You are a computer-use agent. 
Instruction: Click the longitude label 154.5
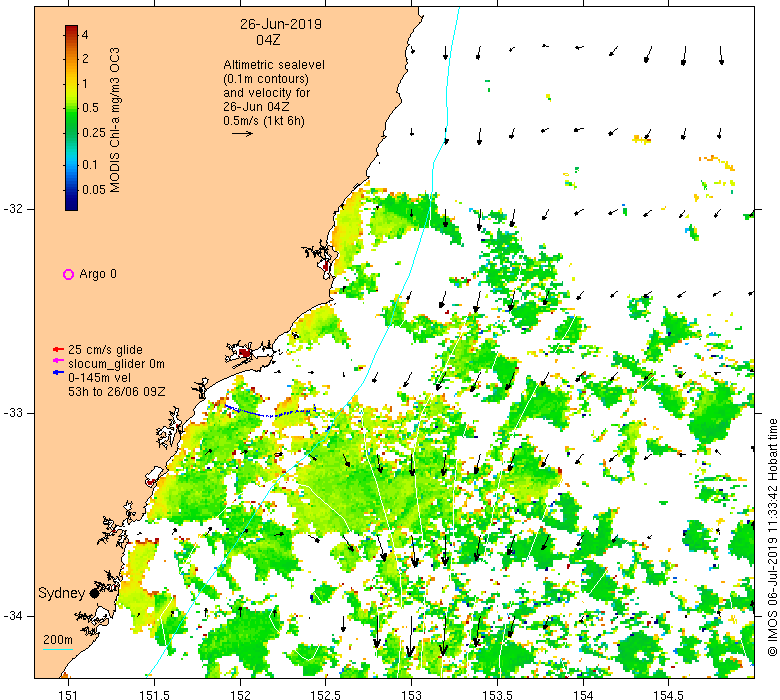pos(669,695)
